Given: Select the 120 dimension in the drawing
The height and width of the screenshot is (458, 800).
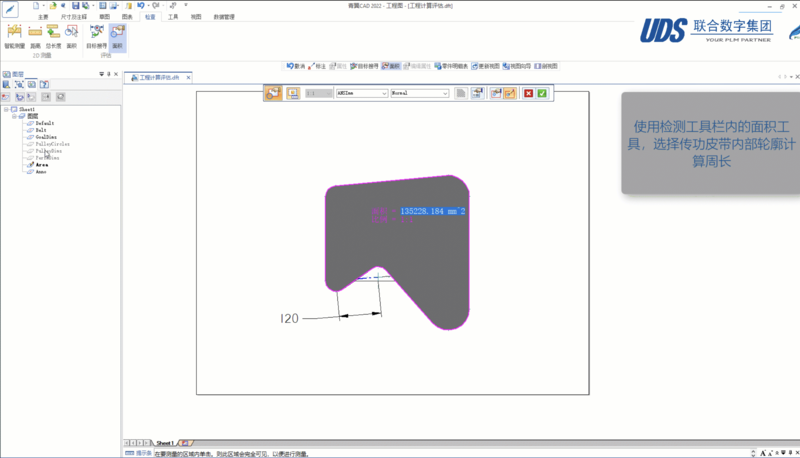Looking at the screenshot, I should coord(289,318).
